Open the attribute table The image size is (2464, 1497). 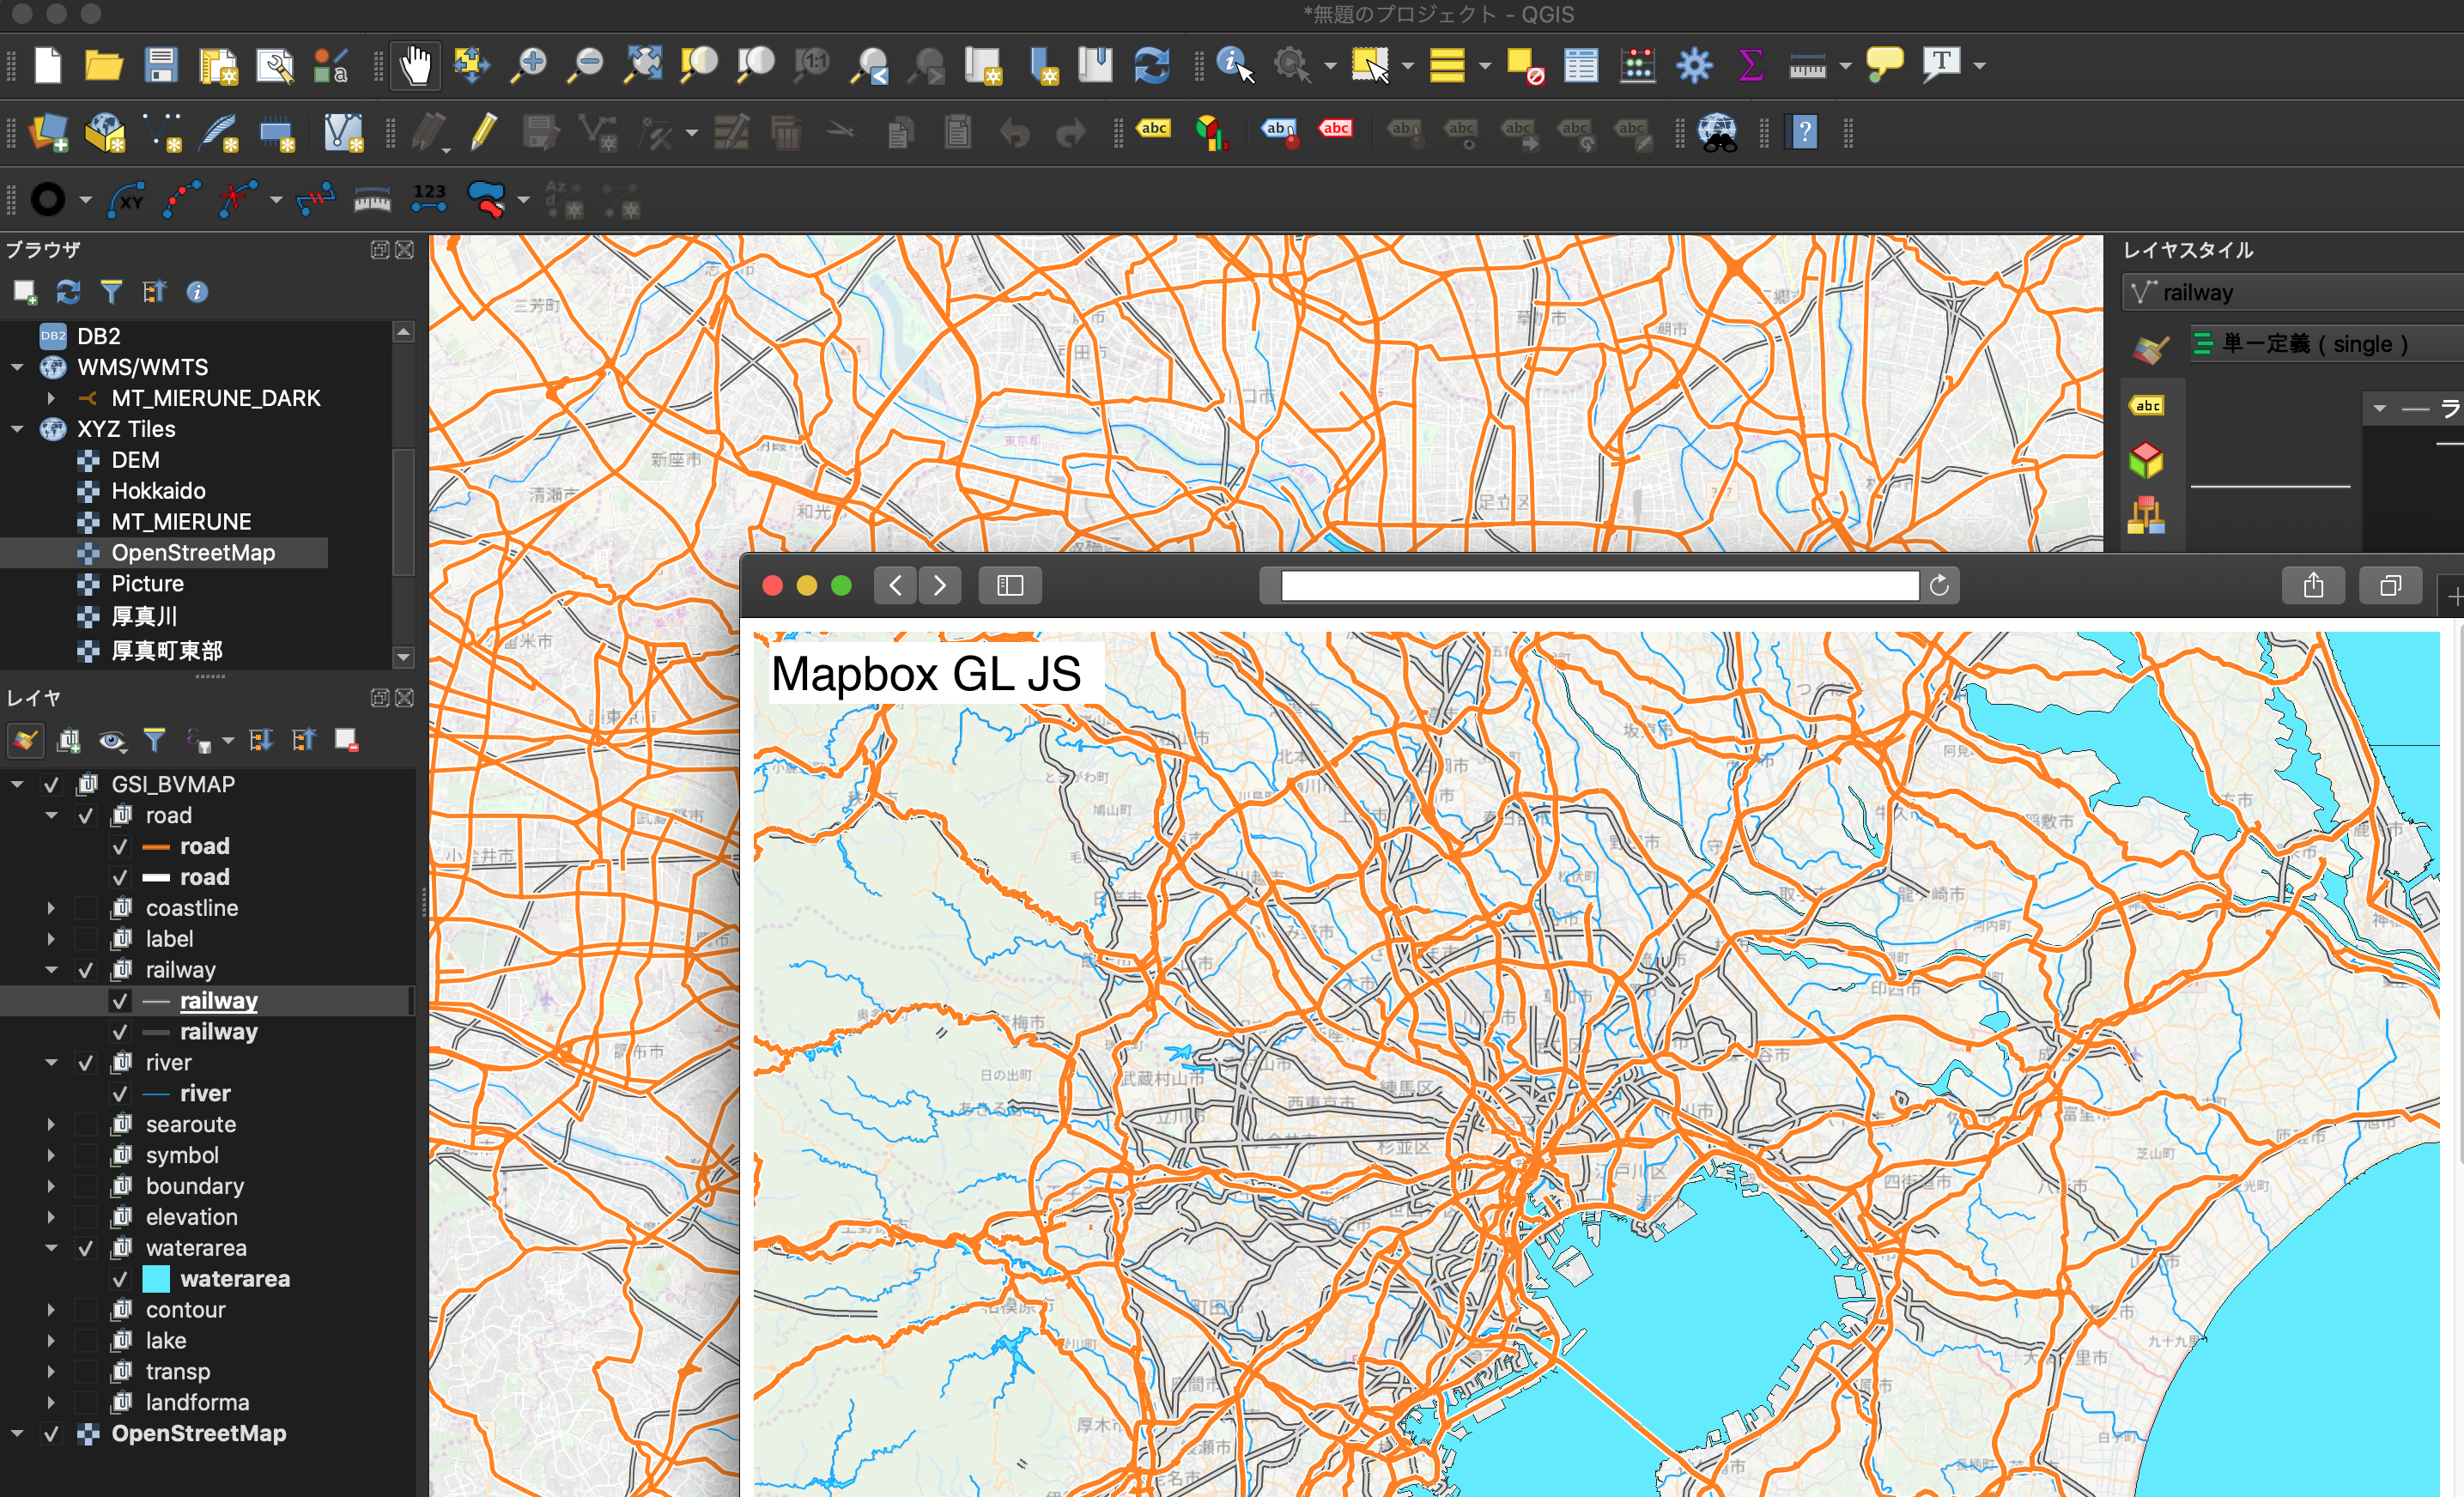(x=1581, y=66)
